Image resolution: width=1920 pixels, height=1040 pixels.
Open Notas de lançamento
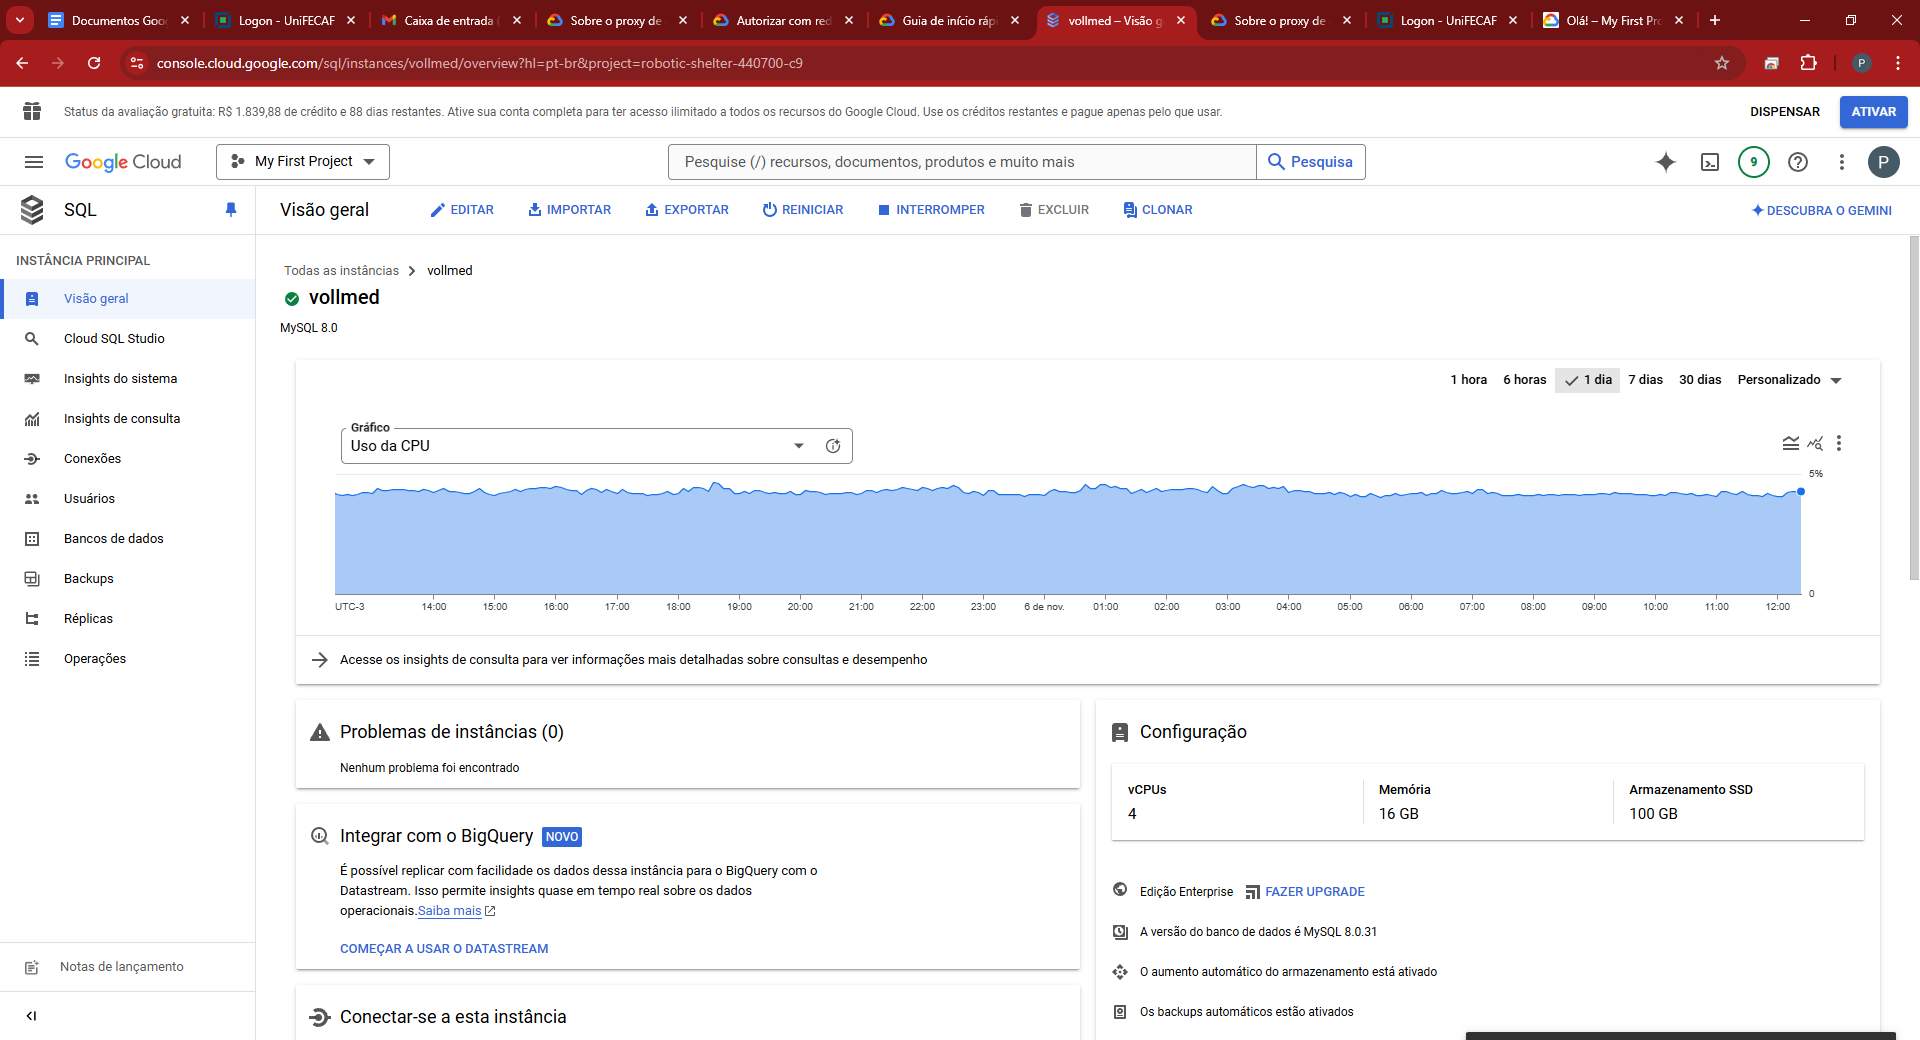(x=128, y=967)
